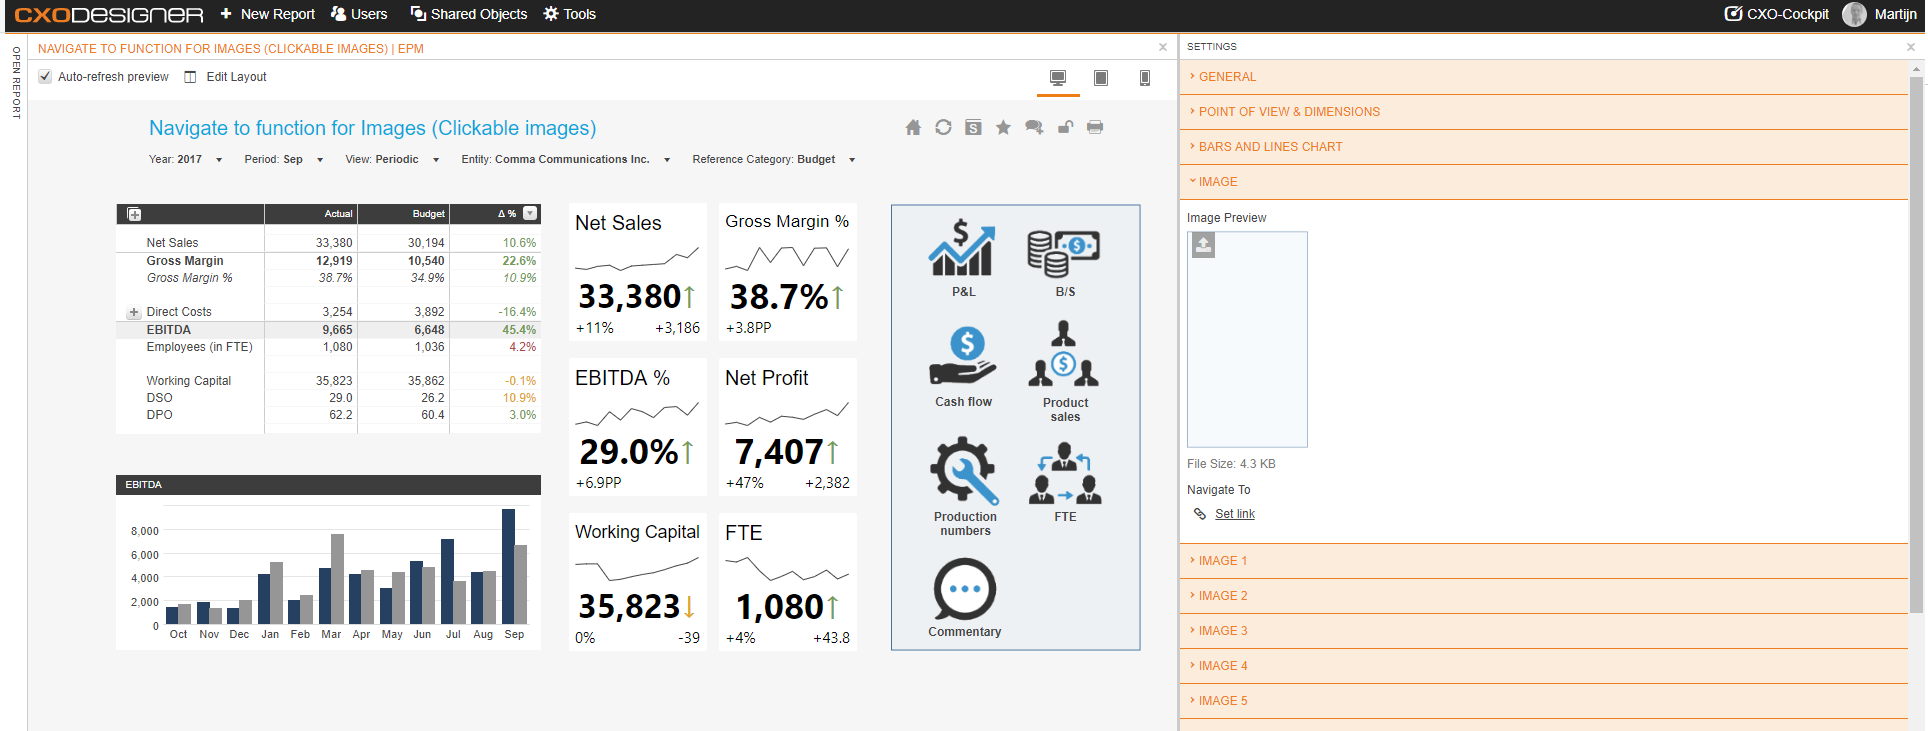Open the B/S balance sheet image

(x=1064, y=253)
